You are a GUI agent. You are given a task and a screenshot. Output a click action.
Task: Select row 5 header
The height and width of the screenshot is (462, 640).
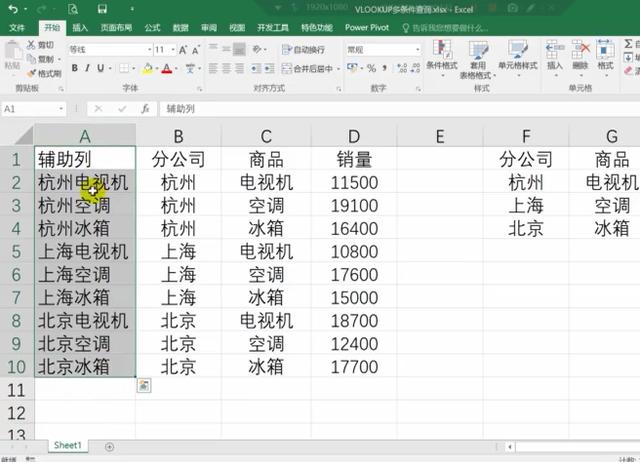point(16,251)
